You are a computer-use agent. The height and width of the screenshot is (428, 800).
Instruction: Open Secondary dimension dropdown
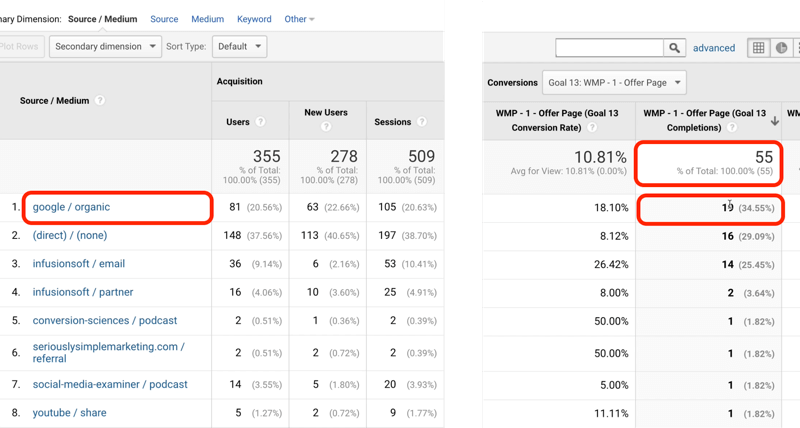pyautogui.click(x=106, y=46)
